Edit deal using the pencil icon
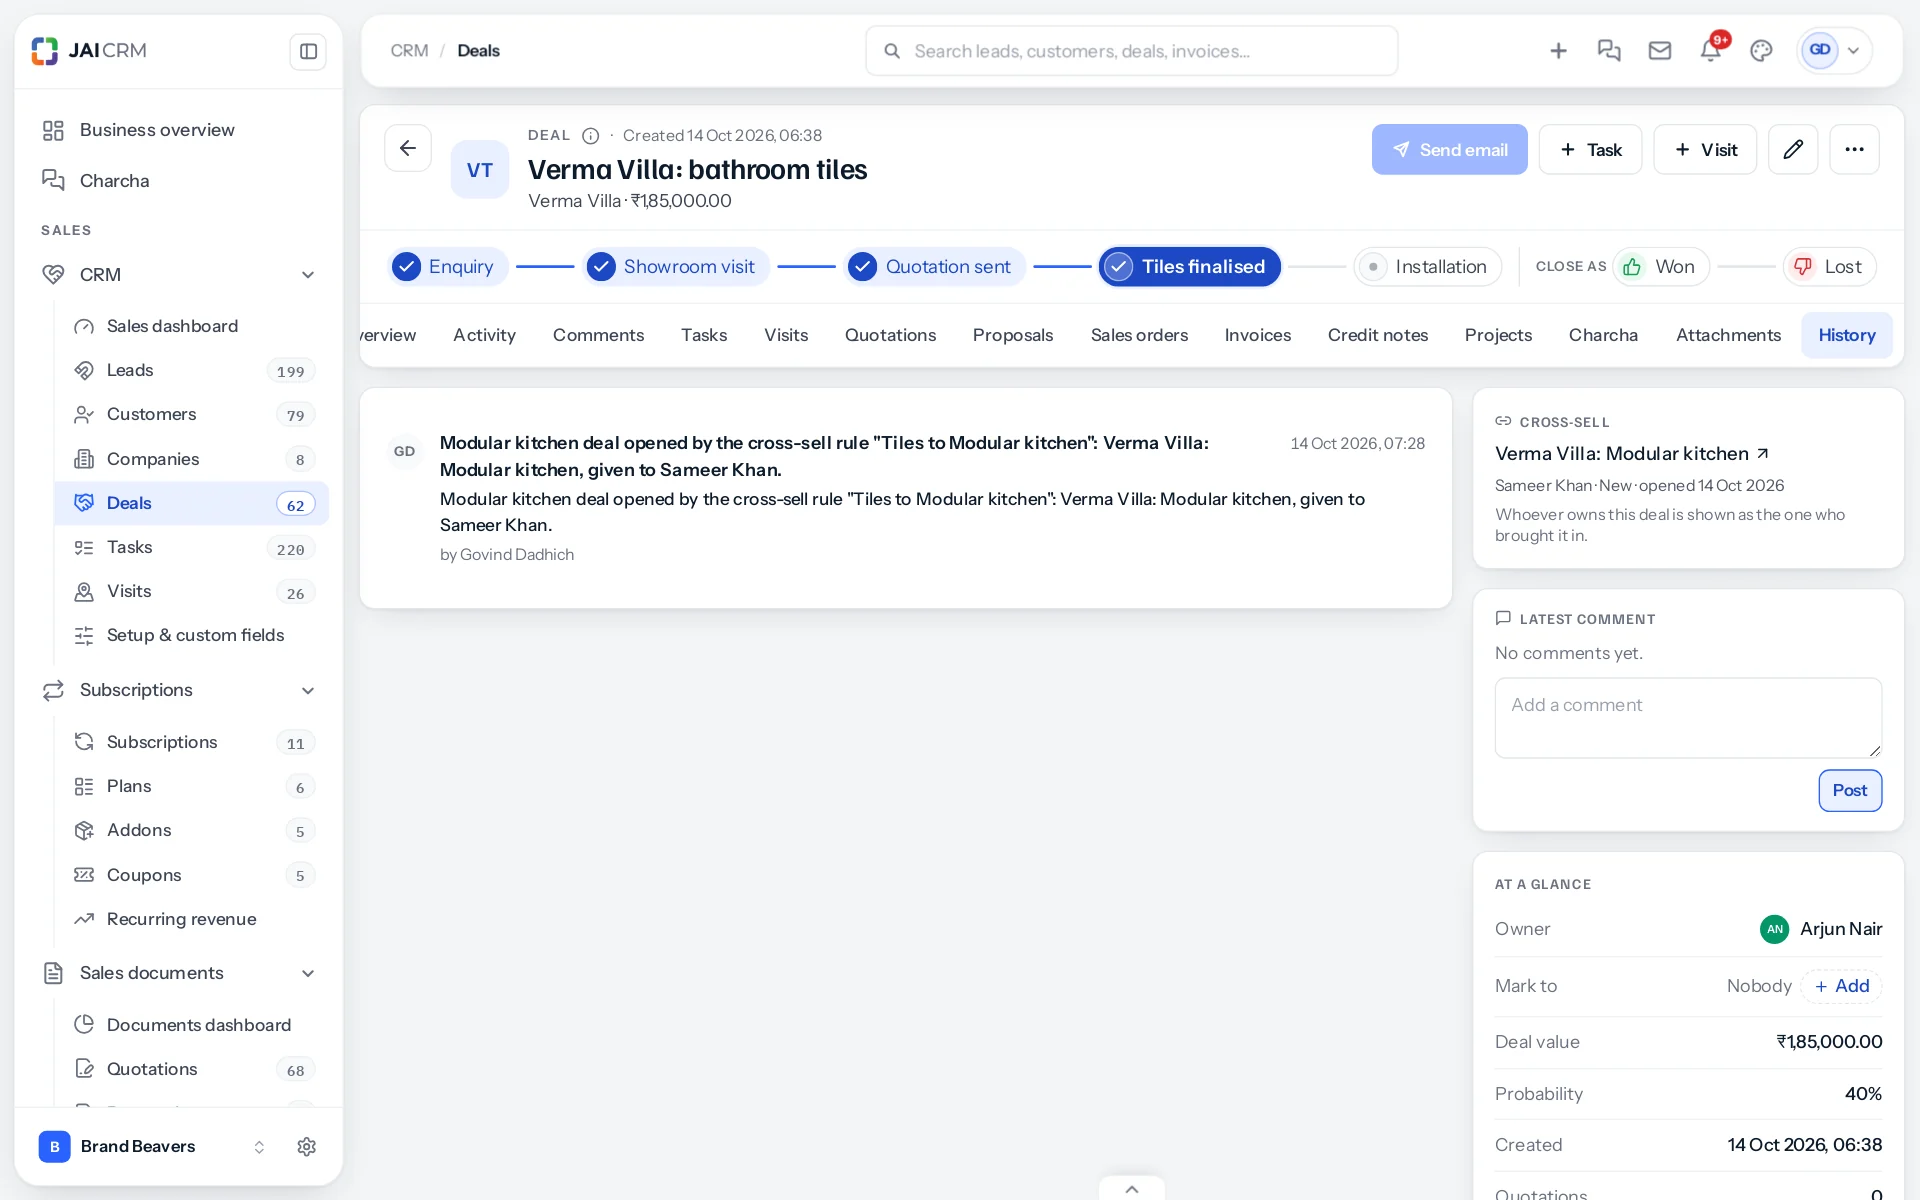The width and height of the screenshot is (1920, 1200). coord(1793,149)
